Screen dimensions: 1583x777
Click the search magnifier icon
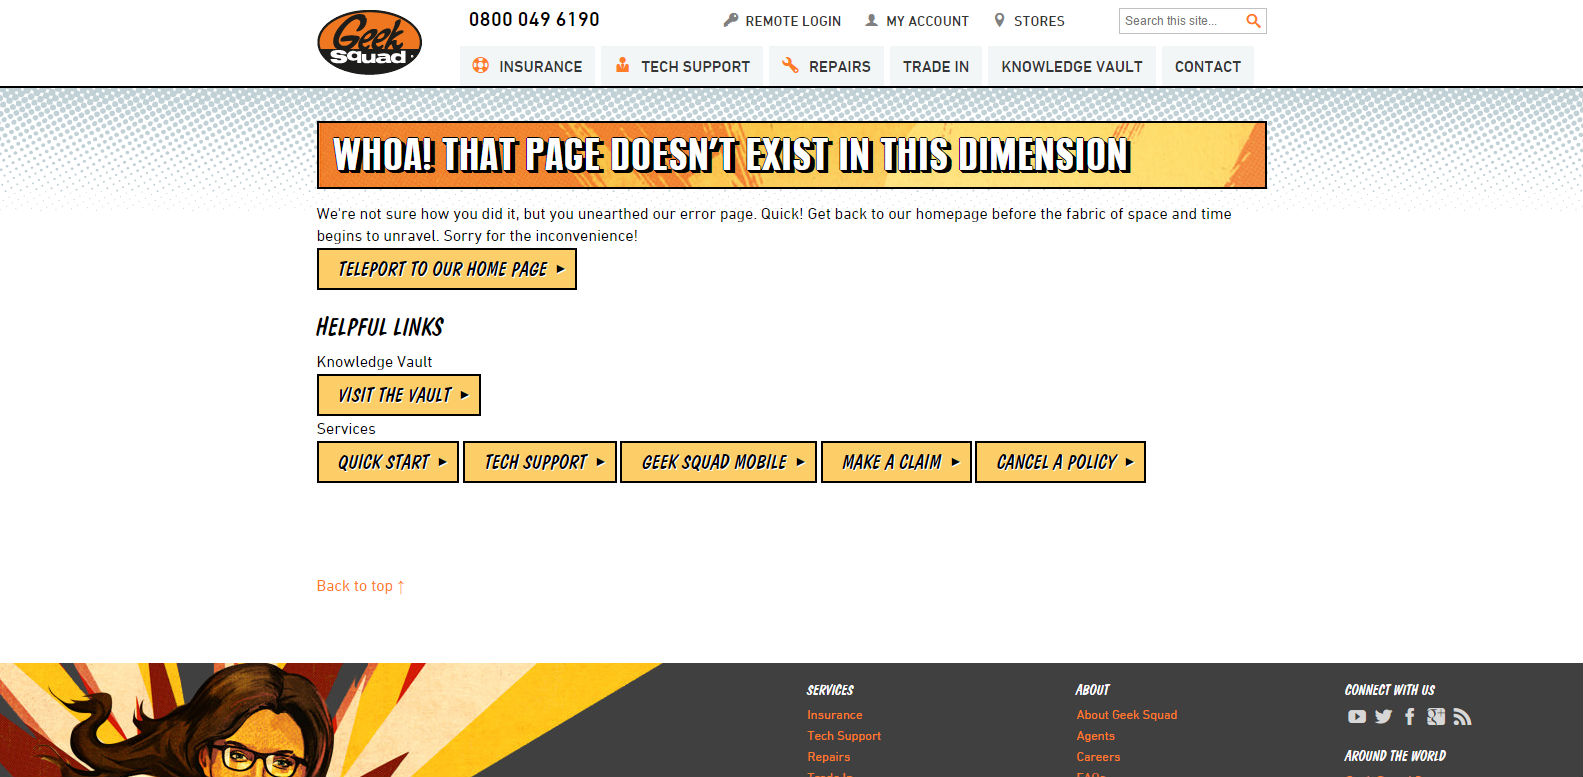(1253, 21)
